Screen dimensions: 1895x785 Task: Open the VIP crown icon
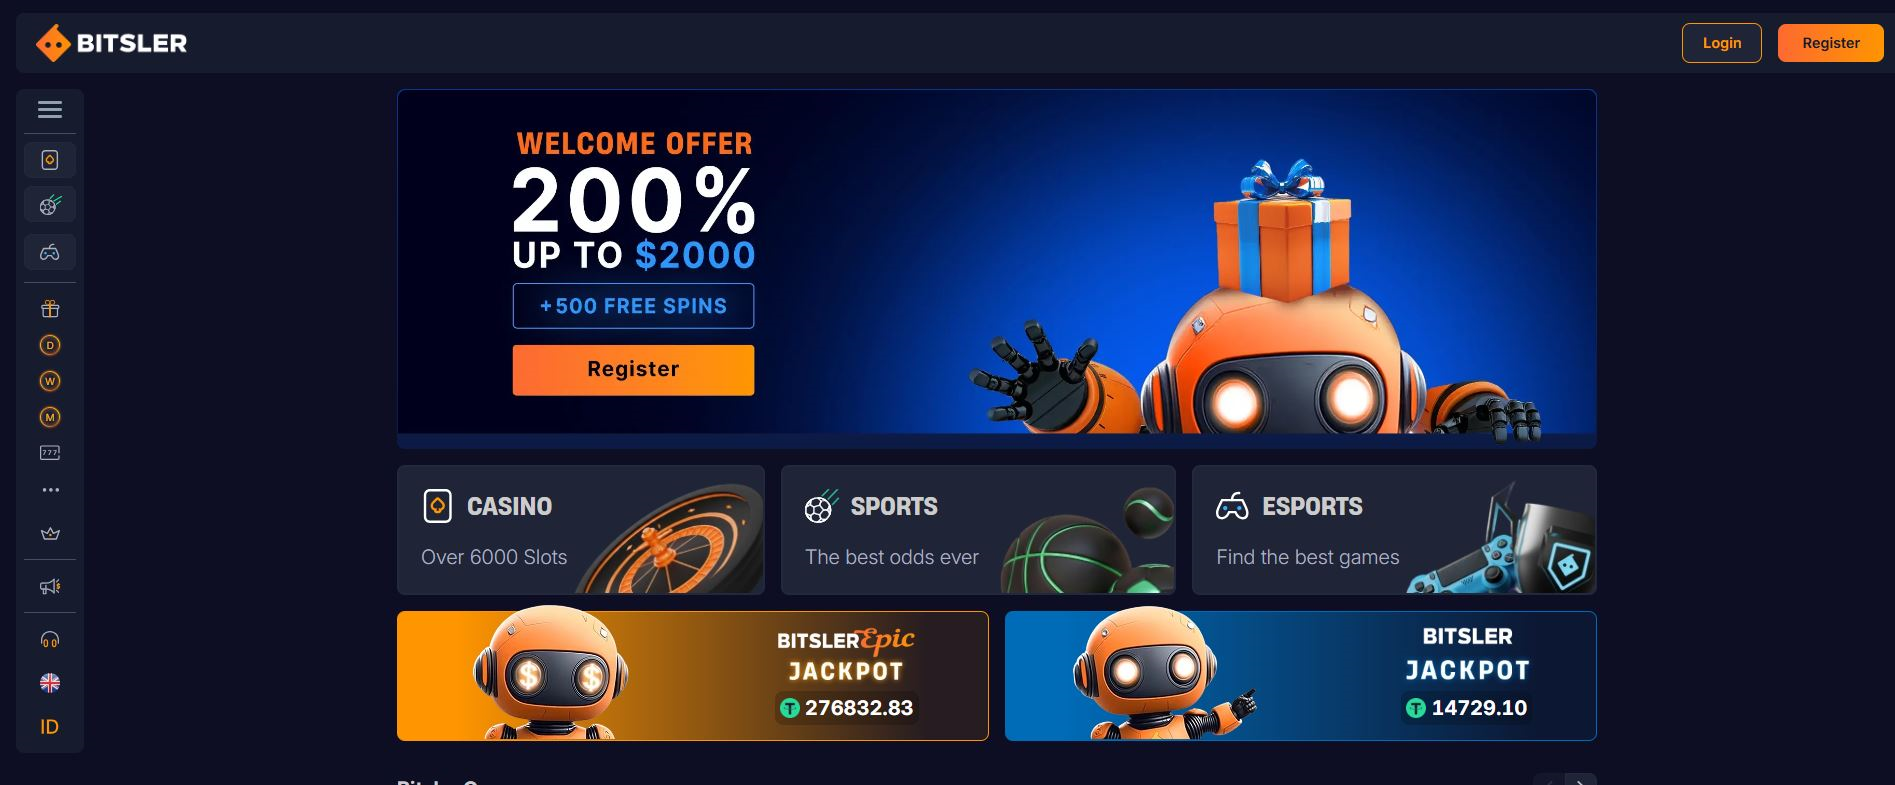pos(50,534)
